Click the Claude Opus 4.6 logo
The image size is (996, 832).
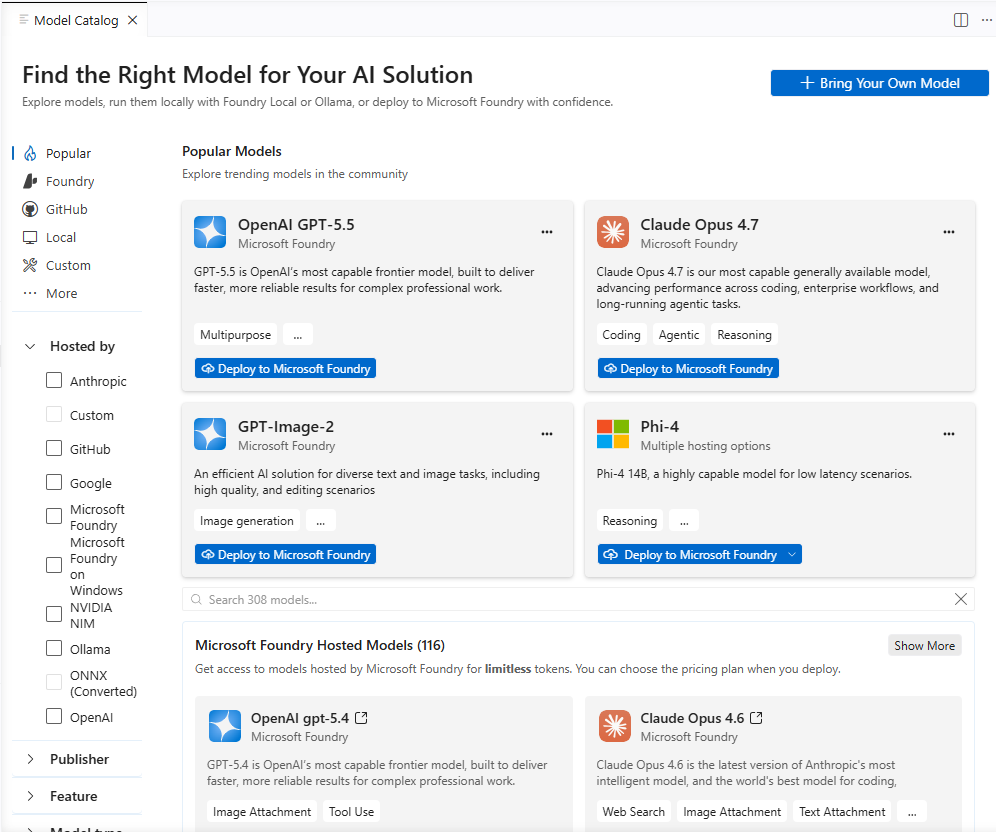(x=614, y=726)
